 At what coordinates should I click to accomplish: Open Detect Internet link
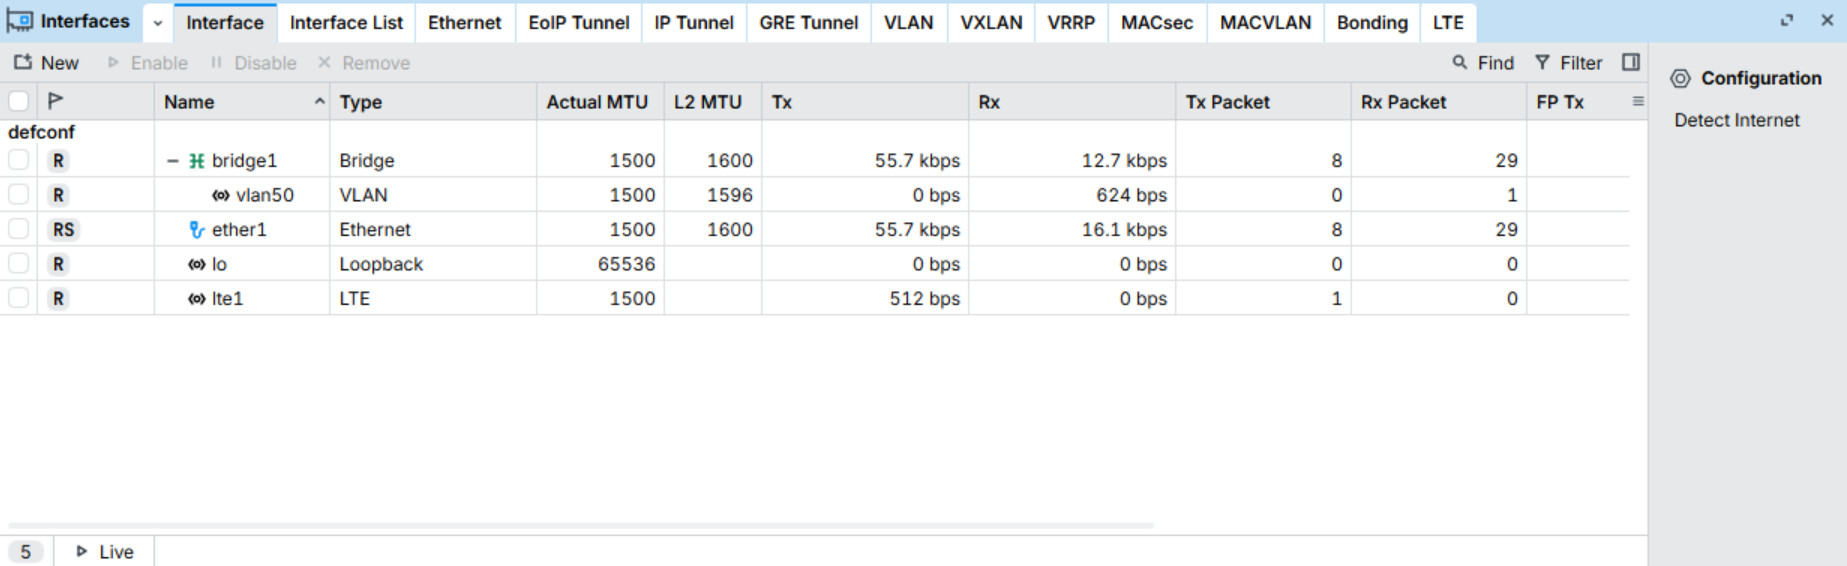(1736, 120)
